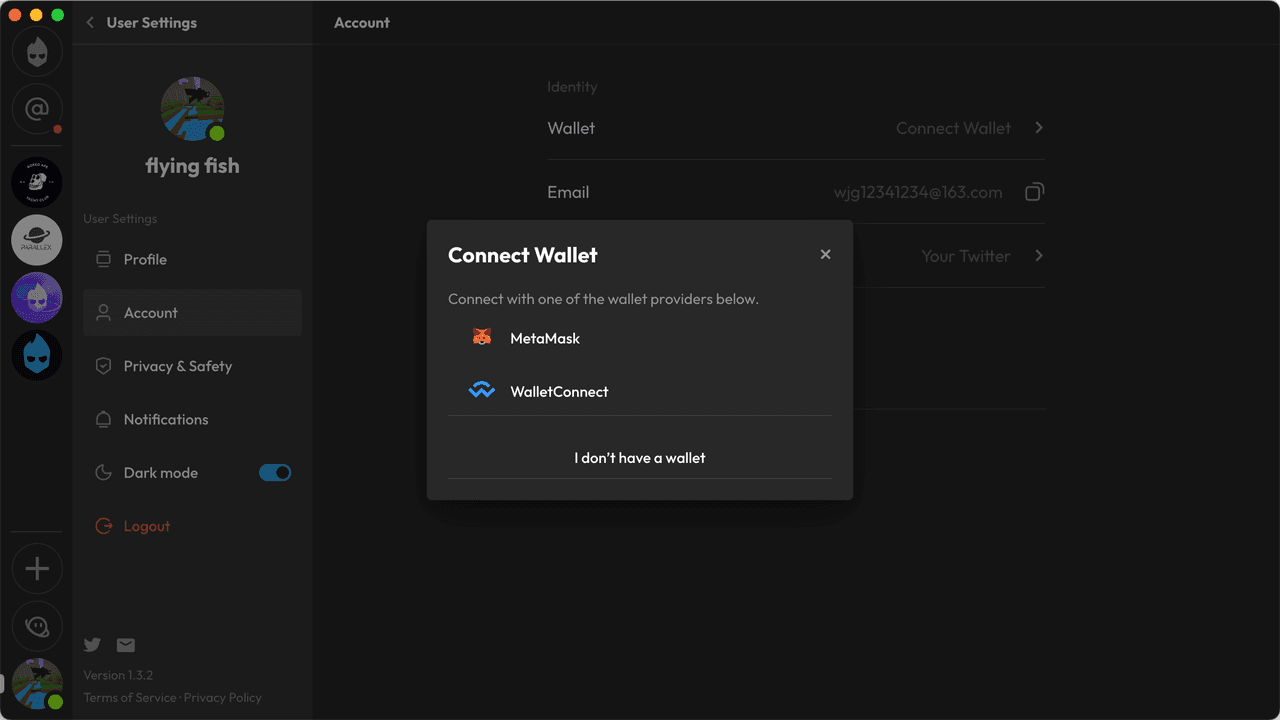This screenshot has width=1280, height=720.
Task: Go back from User Settings
Action: 90,22
